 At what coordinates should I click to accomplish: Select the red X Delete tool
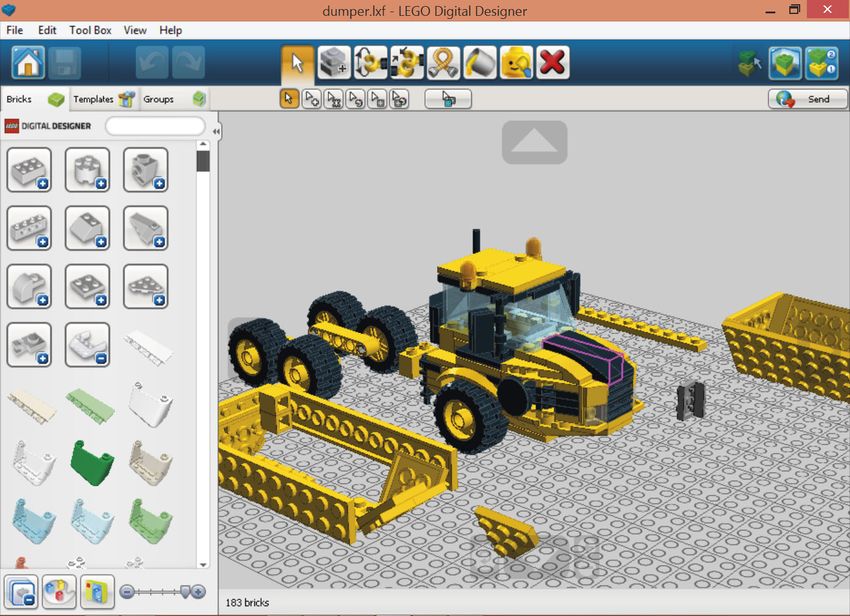pos(552,62)
